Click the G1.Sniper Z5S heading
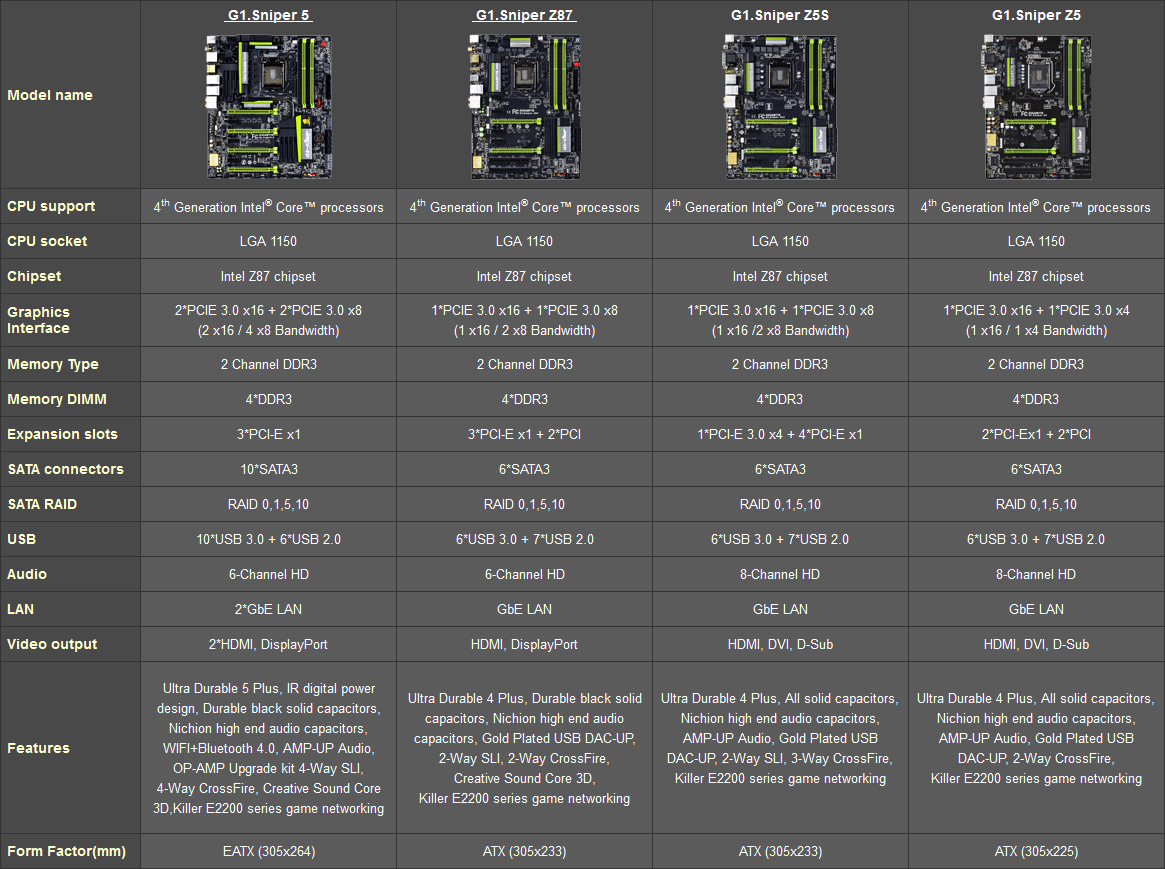This screenshot has height=869, width=1165. coord(780,15)
